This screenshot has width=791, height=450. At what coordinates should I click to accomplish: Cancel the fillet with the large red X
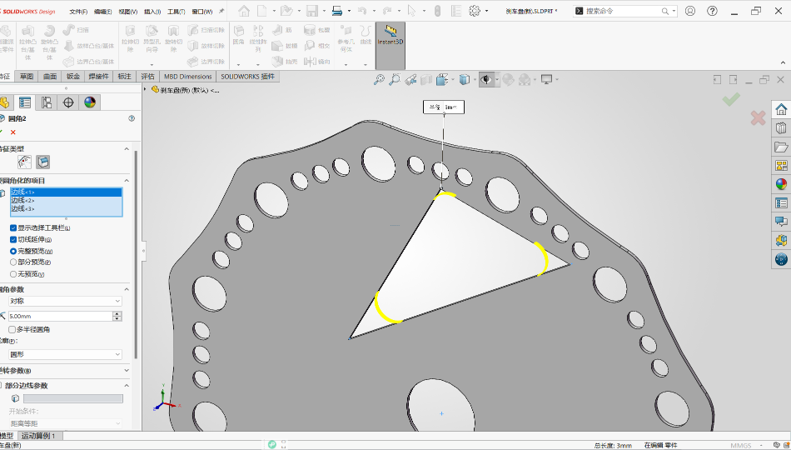758,118
